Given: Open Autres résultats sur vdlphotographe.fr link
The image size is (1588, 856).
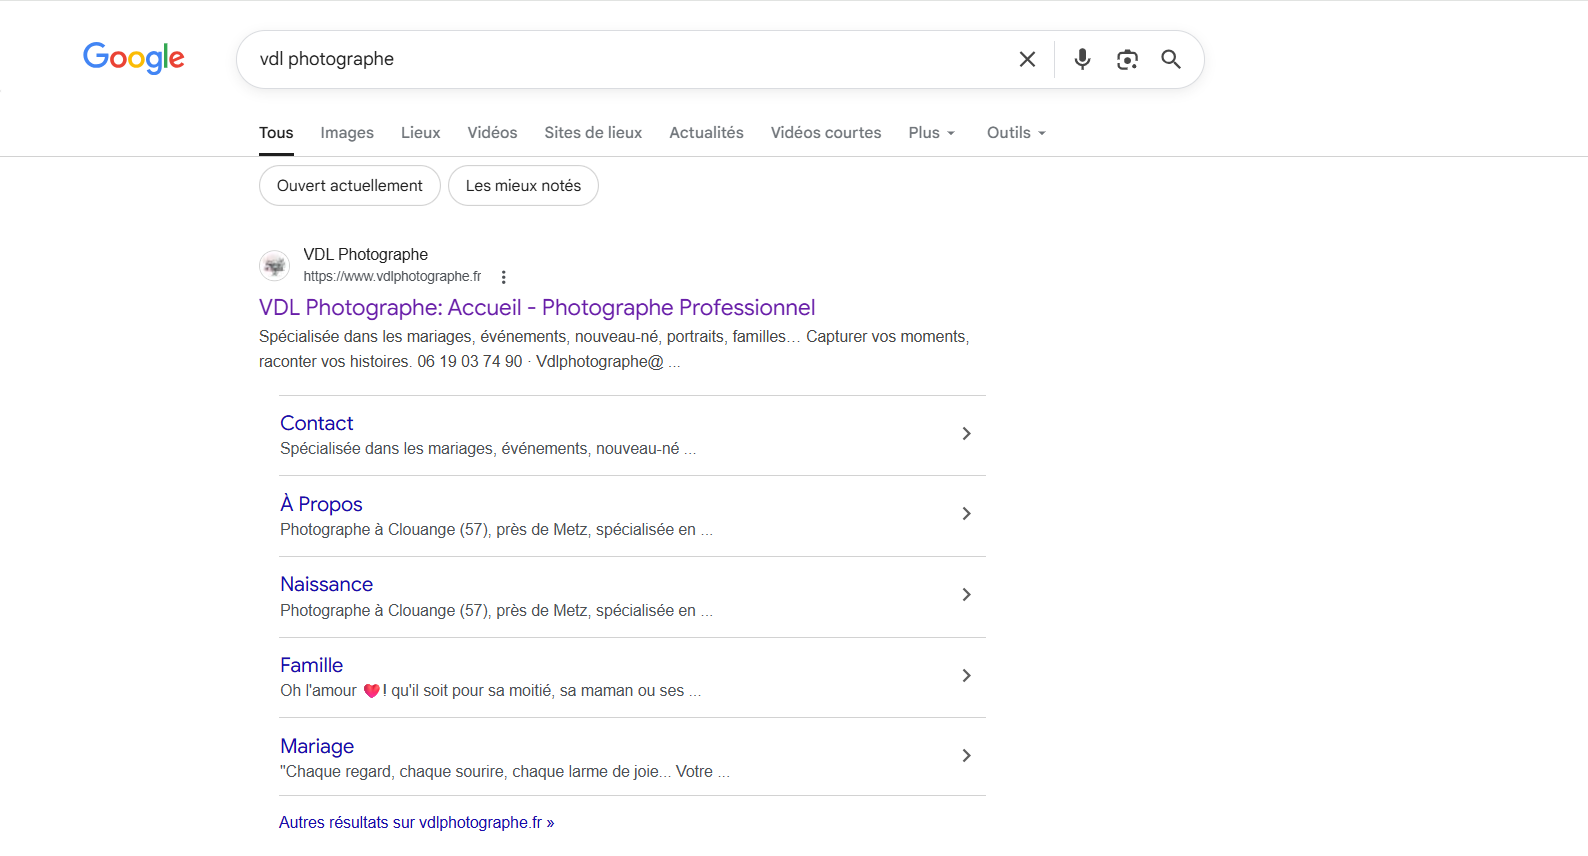Looking at the screenshot, I should 416,822.
